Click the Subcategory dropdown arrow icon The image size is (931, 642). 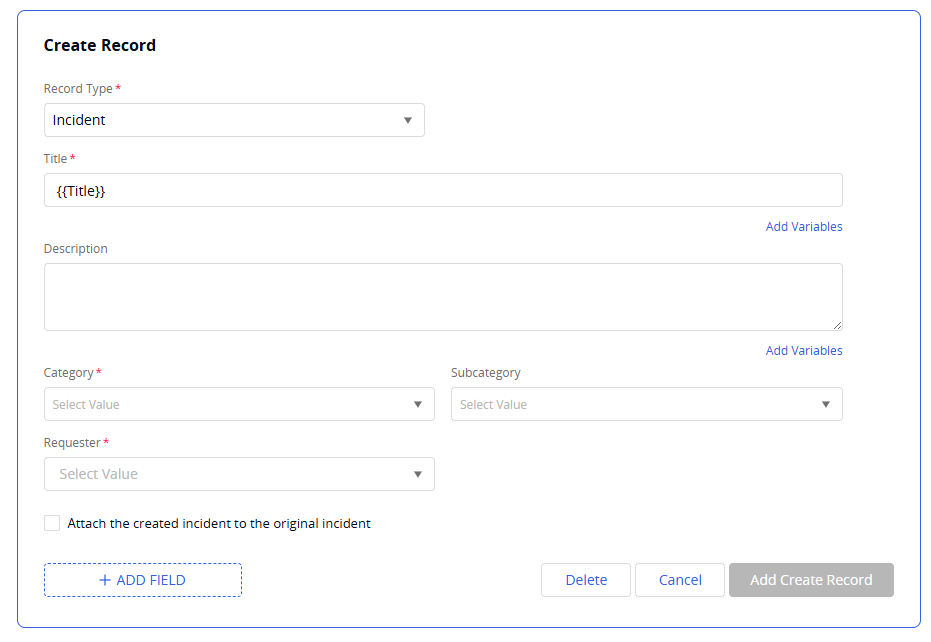[826, 405]
